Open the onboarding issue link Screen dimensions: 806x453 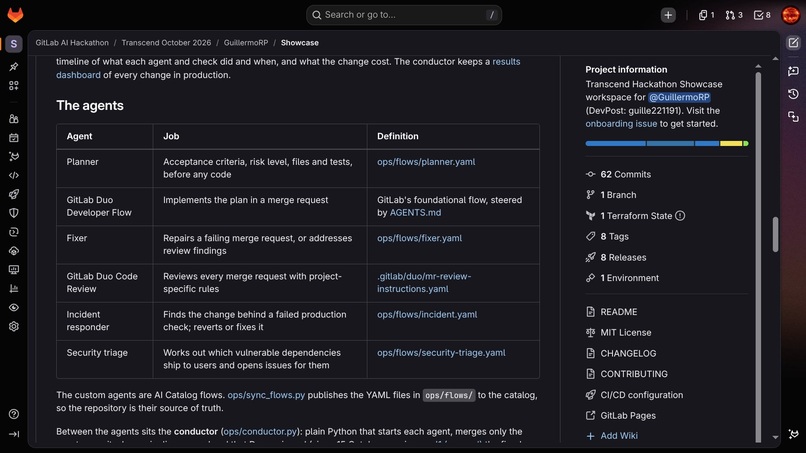click(621, 123)
